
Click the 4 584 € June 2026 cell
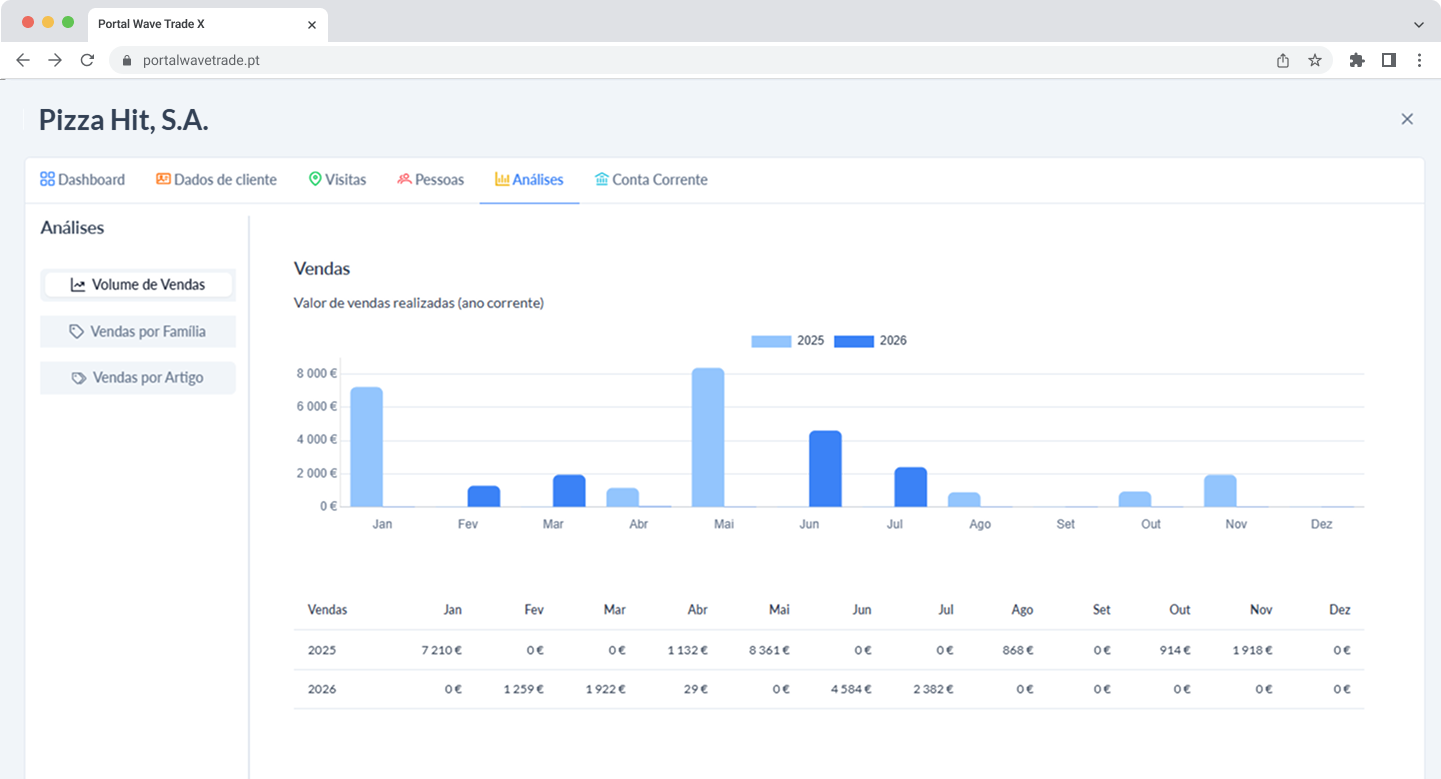(850, 689)
